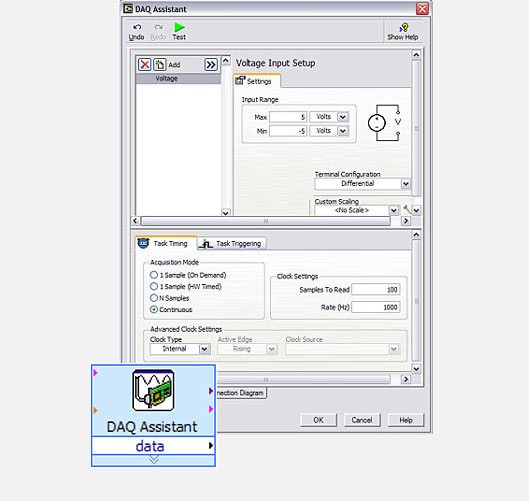Image resolution: width=529 pixels, height=501 pixels.
Task: Click the voltage source diagram graphic
Action: (x=385, y=123)
